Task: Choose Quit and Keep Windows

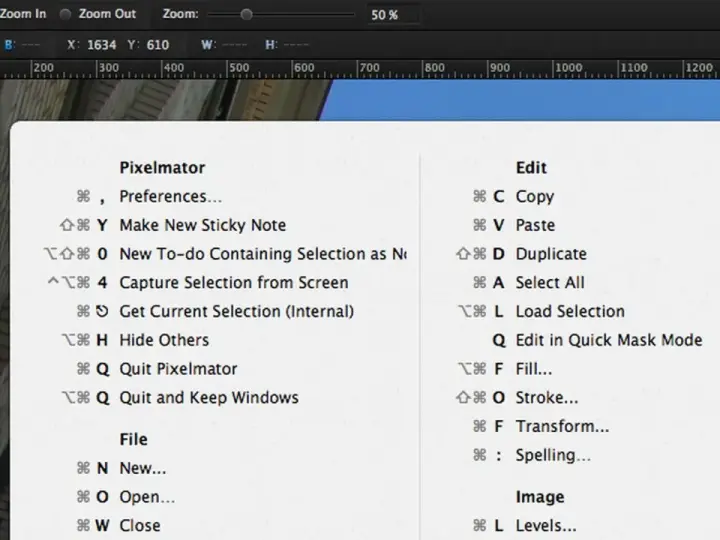Action: 209,398
